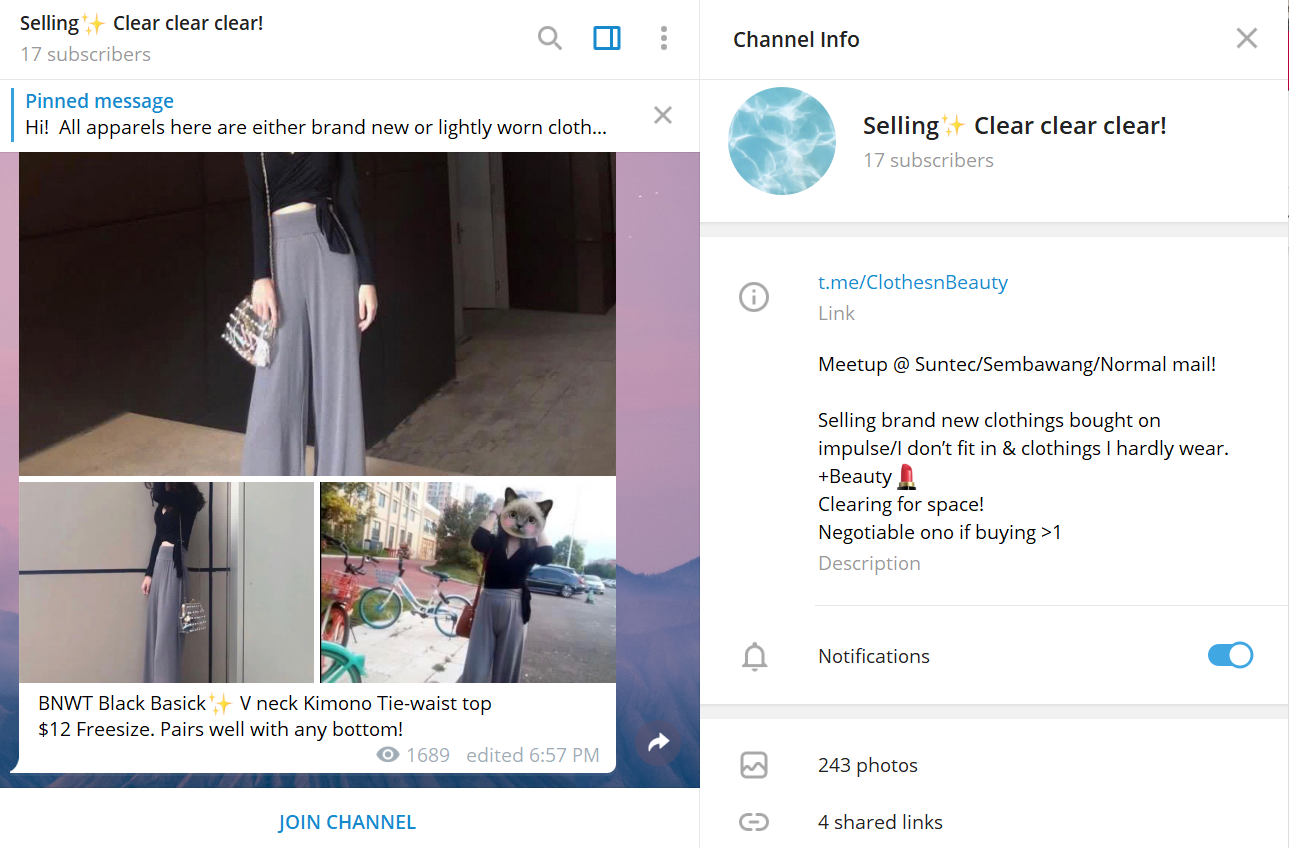This screenshot has height=848, width=1289.
Task: Toggle the side panel column icon
Action: click(607, 39)
